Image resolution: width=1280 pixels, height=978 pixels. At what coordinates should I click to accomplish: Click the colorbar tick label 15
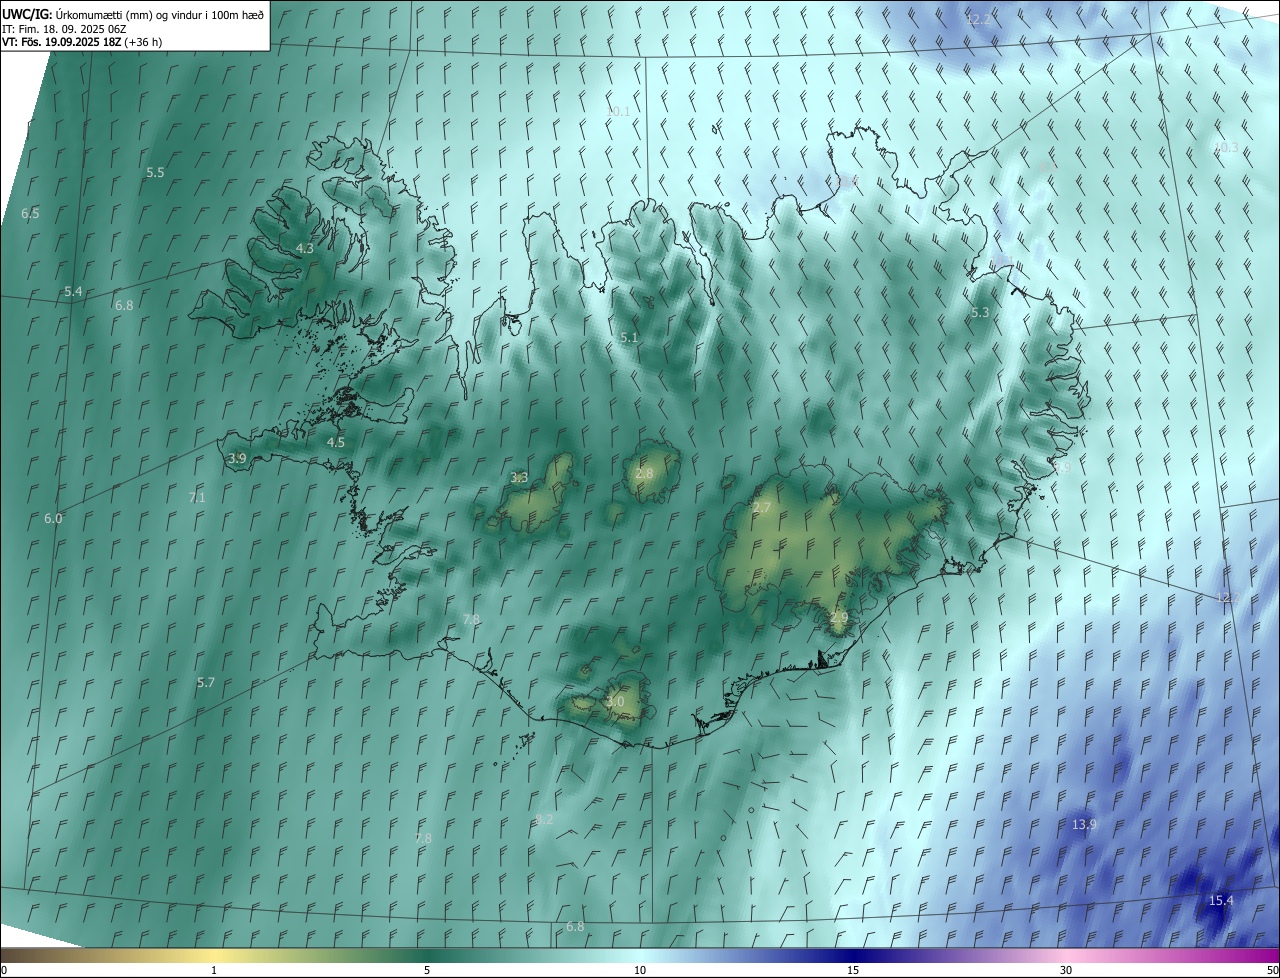(853, 970)
